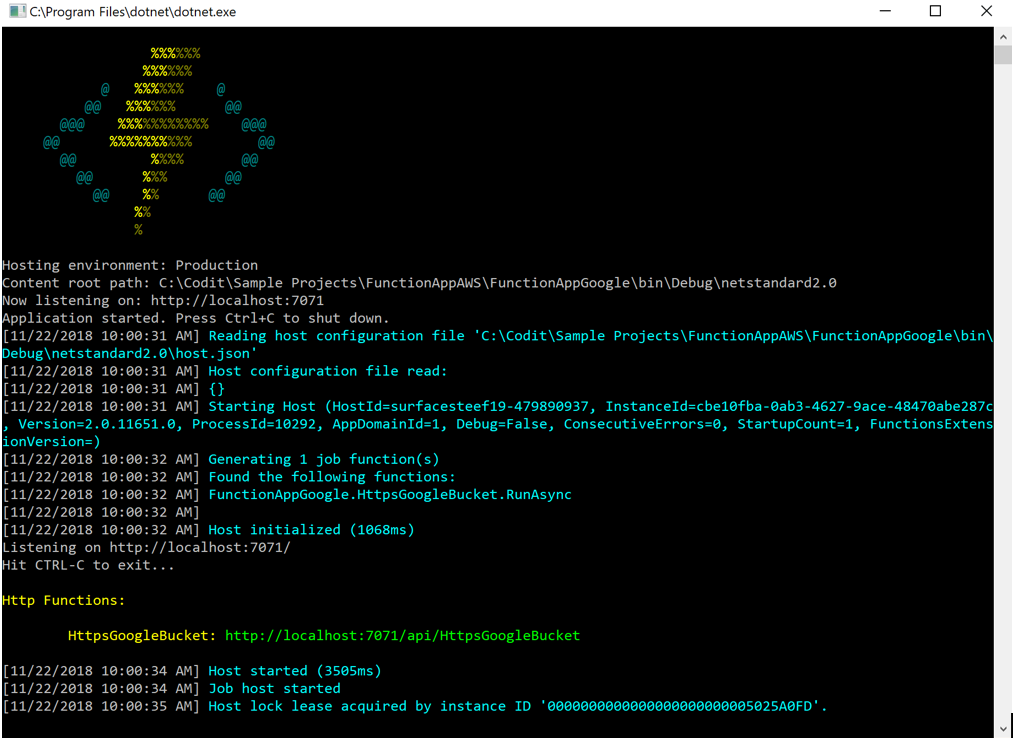Click the localhost:7071/api/HttpsGoogleBucket URL

(x=402, y=636)
